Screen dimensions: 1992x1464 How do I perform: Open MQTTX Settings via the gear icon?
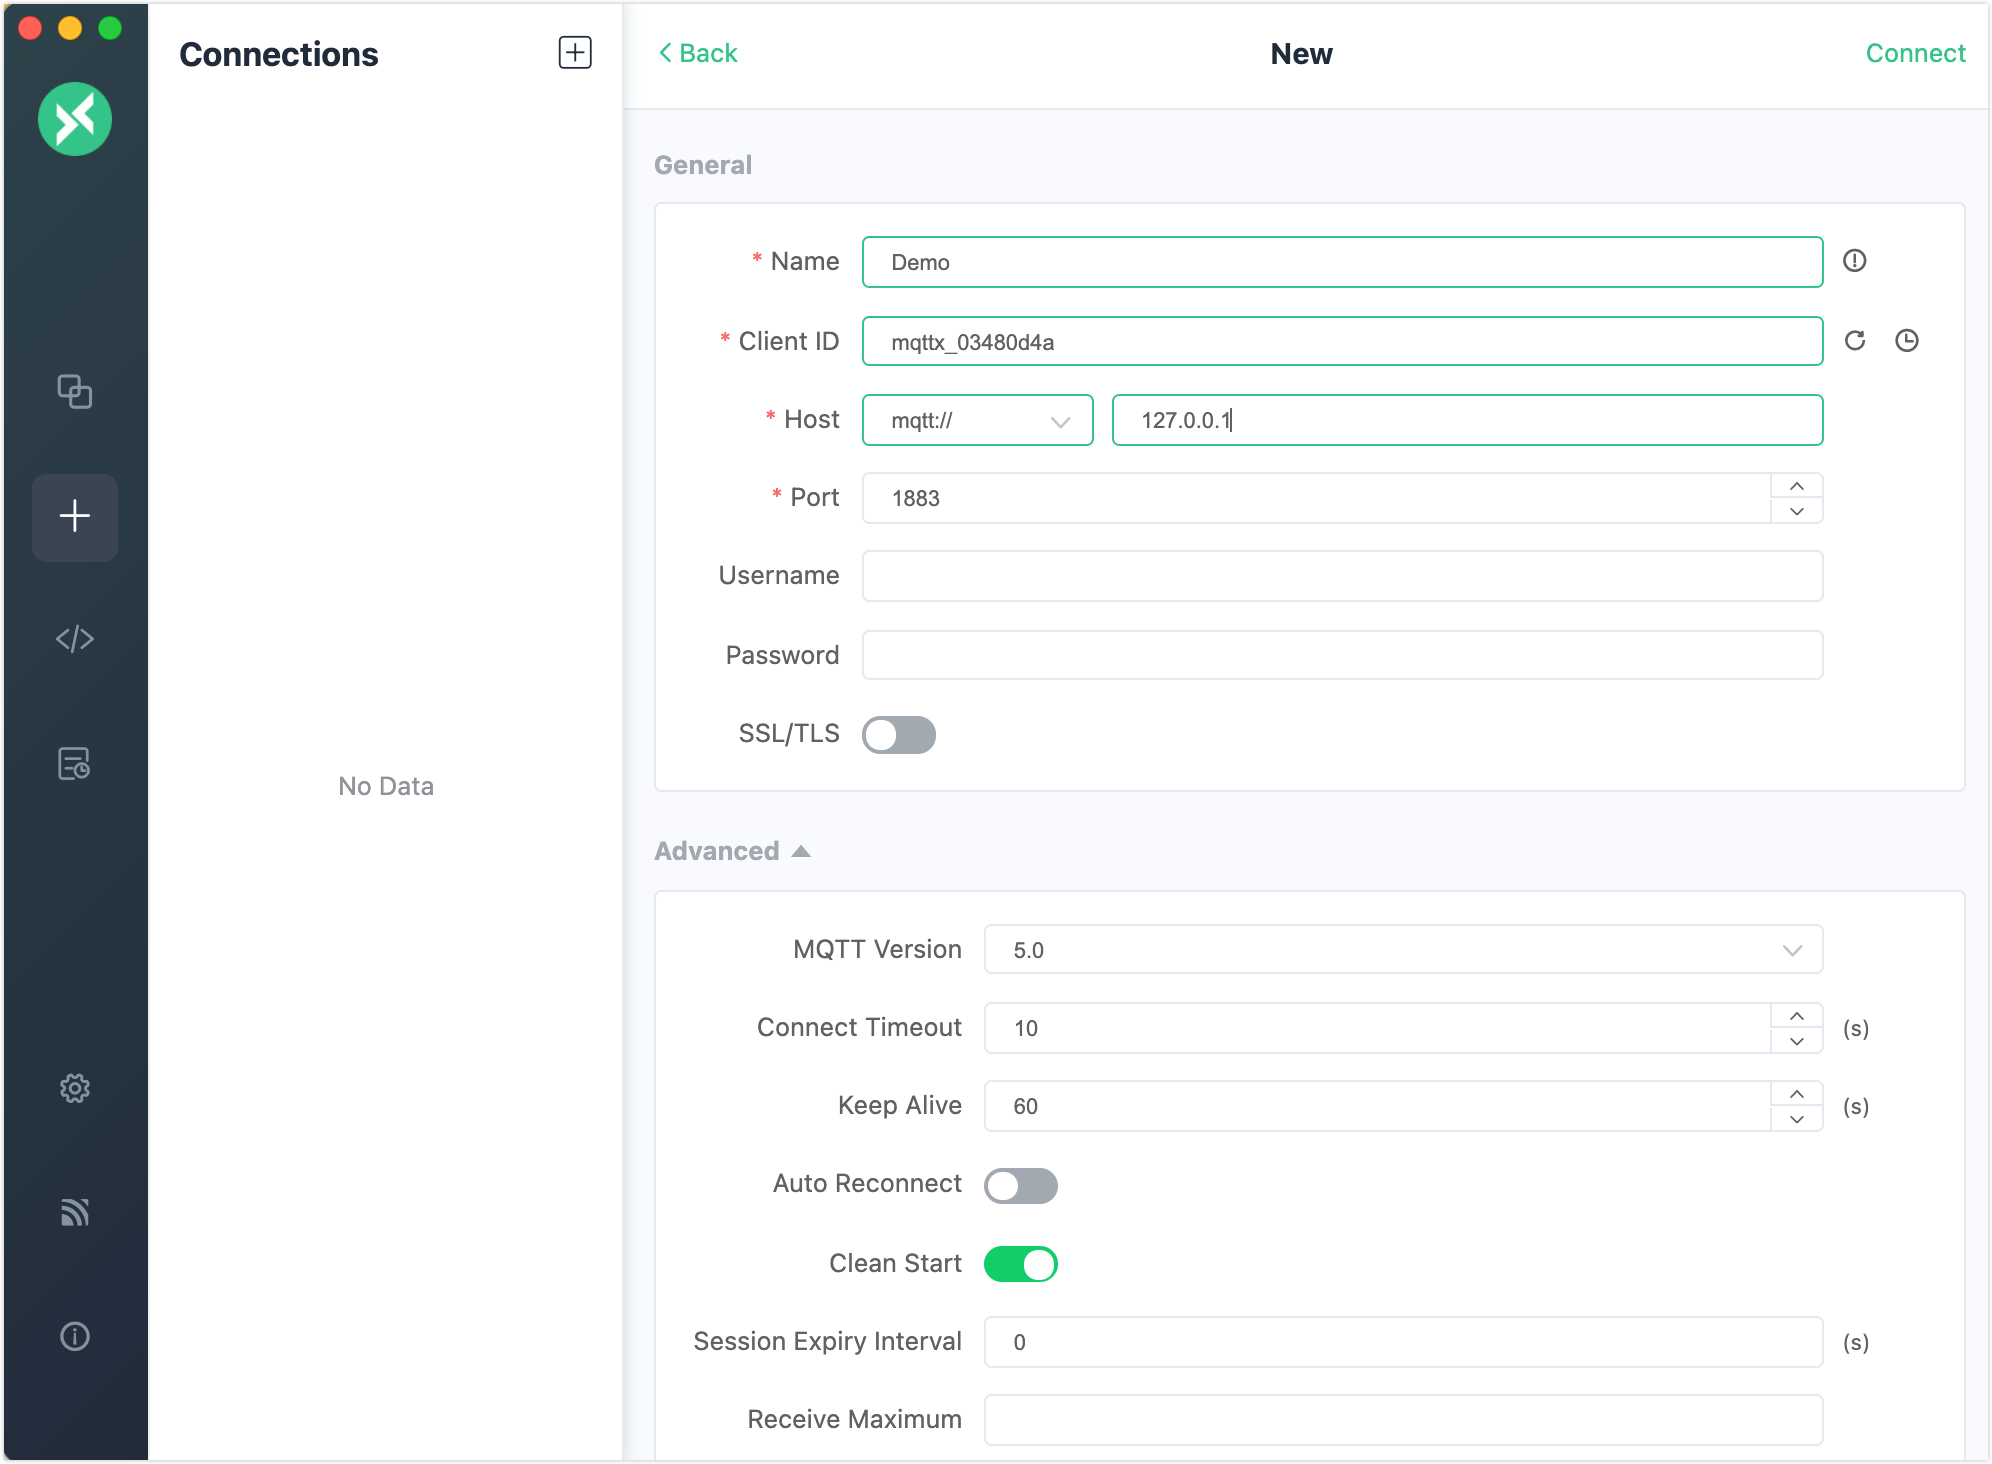point(75,1089)
